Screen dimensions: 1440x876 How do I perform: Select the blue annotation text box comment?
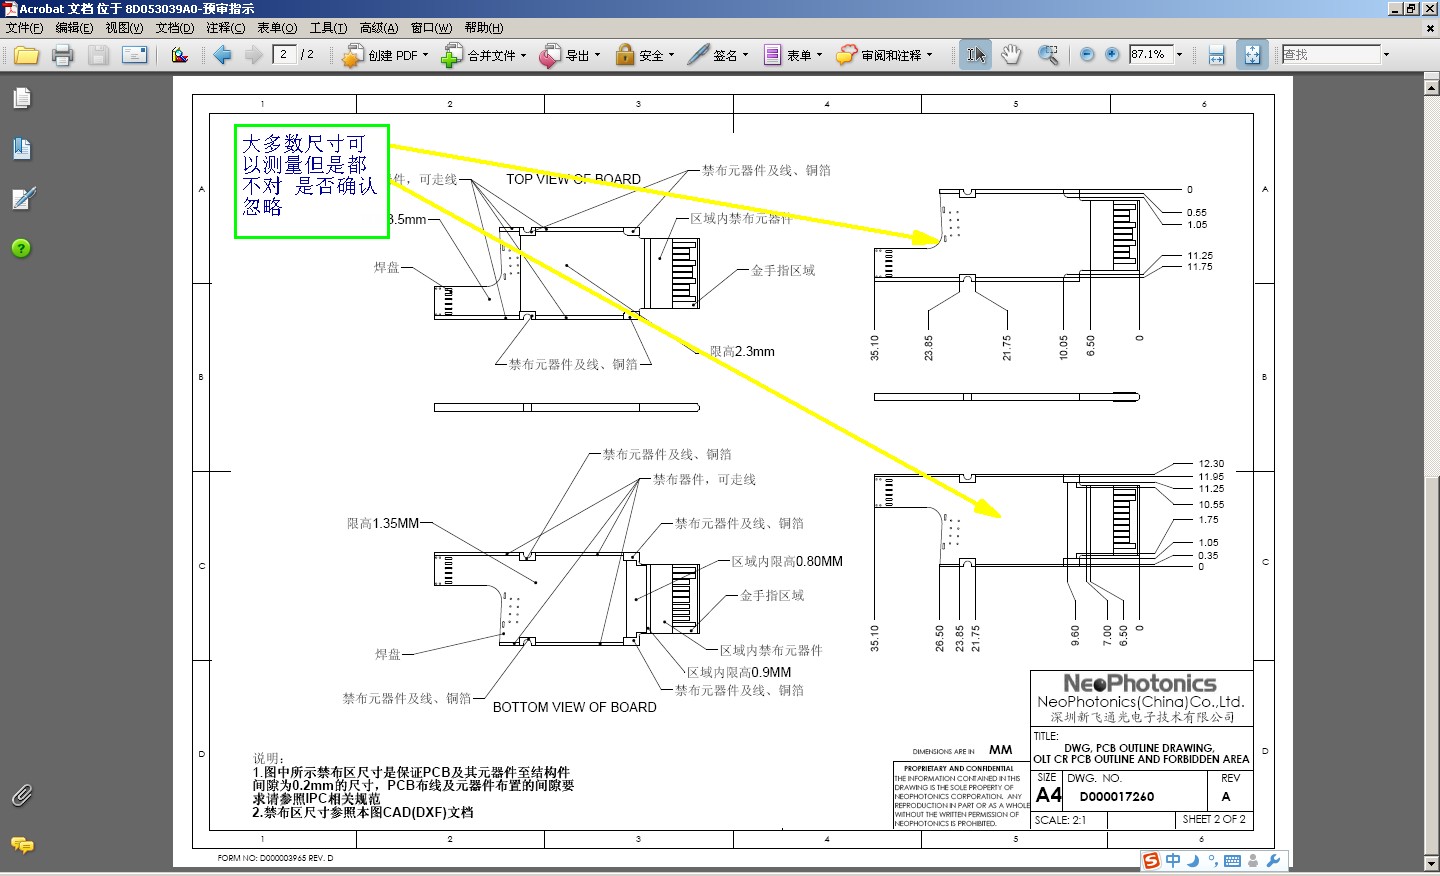311,181
